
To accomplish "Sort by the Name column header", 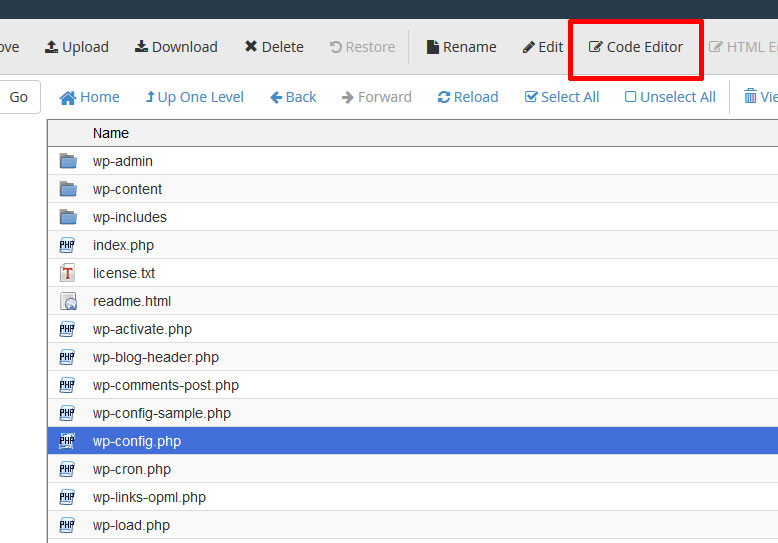I will [x=111, y=133].
